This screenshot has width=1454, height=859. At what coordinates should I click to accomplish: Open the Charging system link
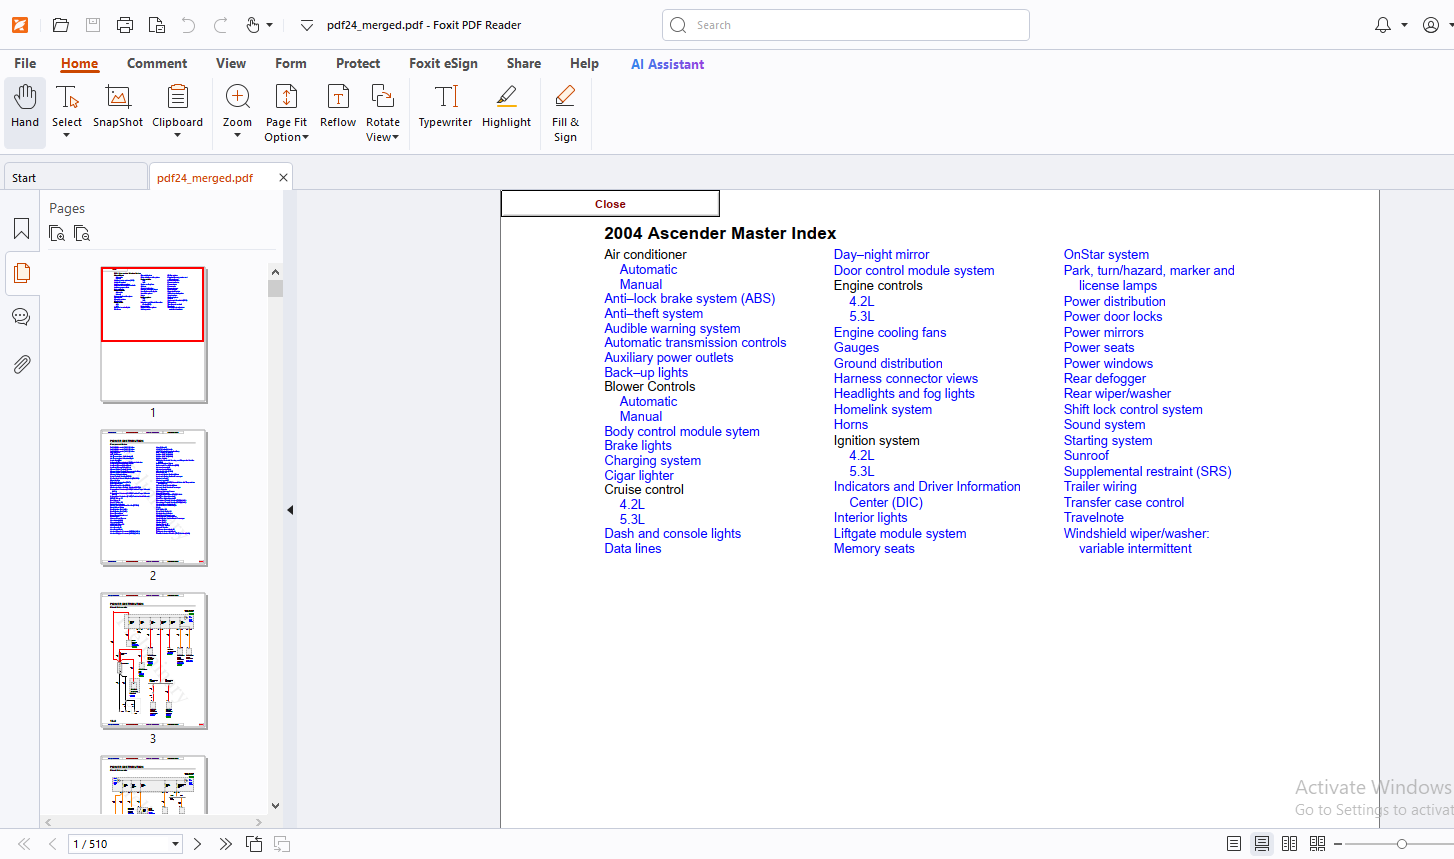pos(652,460)
